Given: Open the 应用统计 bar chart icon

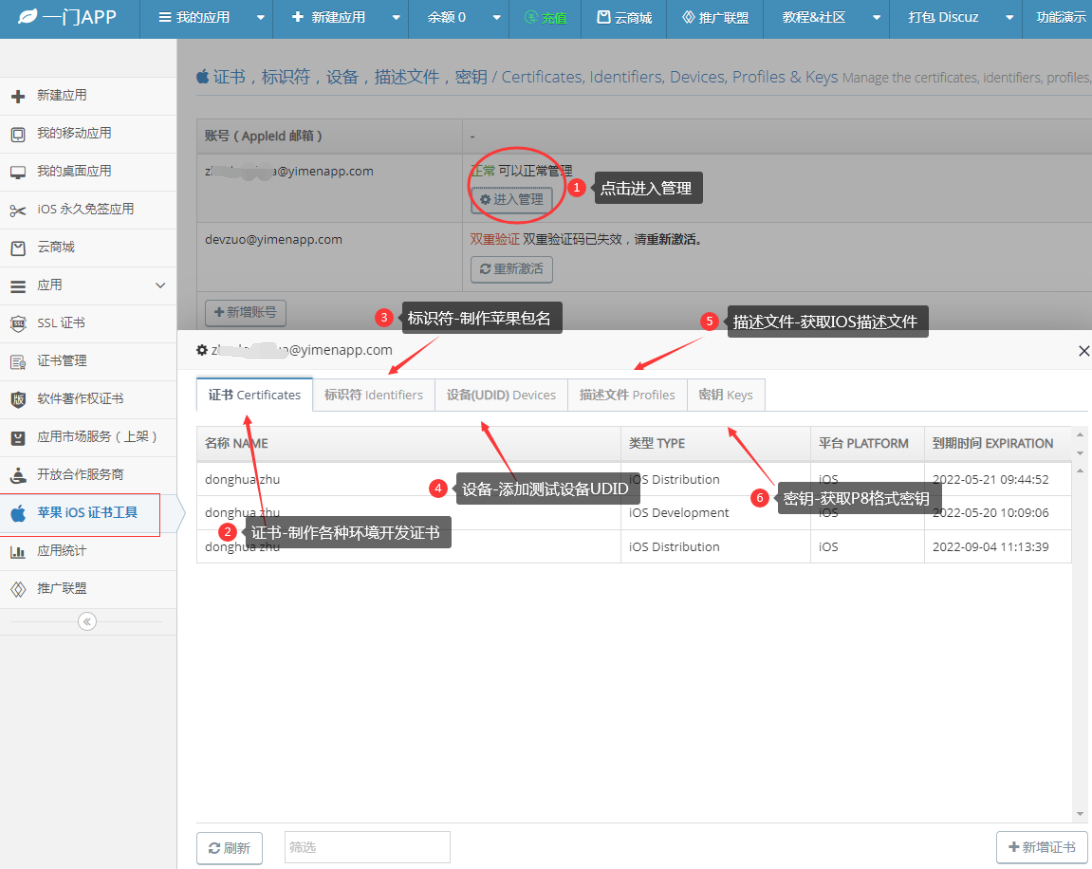Looking at the screenshot, I should pos(18,551).
